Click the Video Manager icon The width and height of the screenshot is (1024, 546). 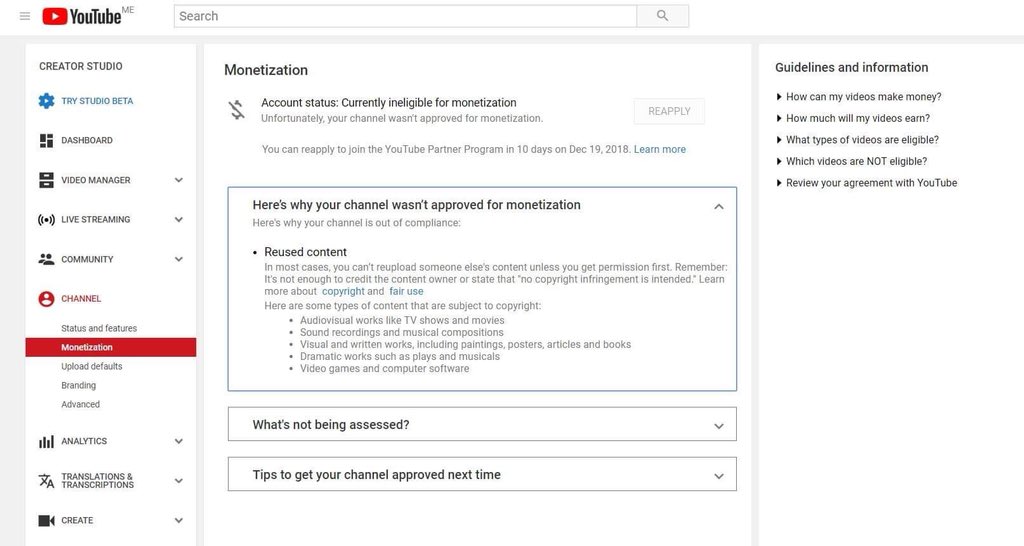click(x=46, y=180)
